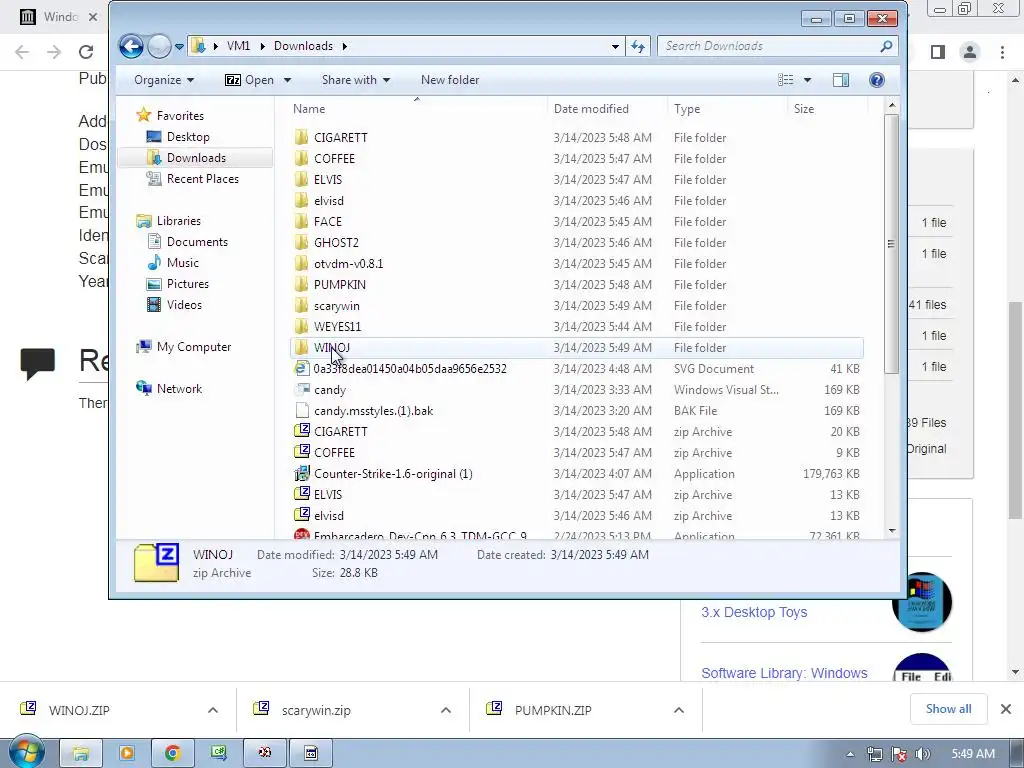Image resolution: width=1024 pixels, height=768 pixels.
Task: Select candy.msstyles.(1).bak file icon
Action: 301,410
